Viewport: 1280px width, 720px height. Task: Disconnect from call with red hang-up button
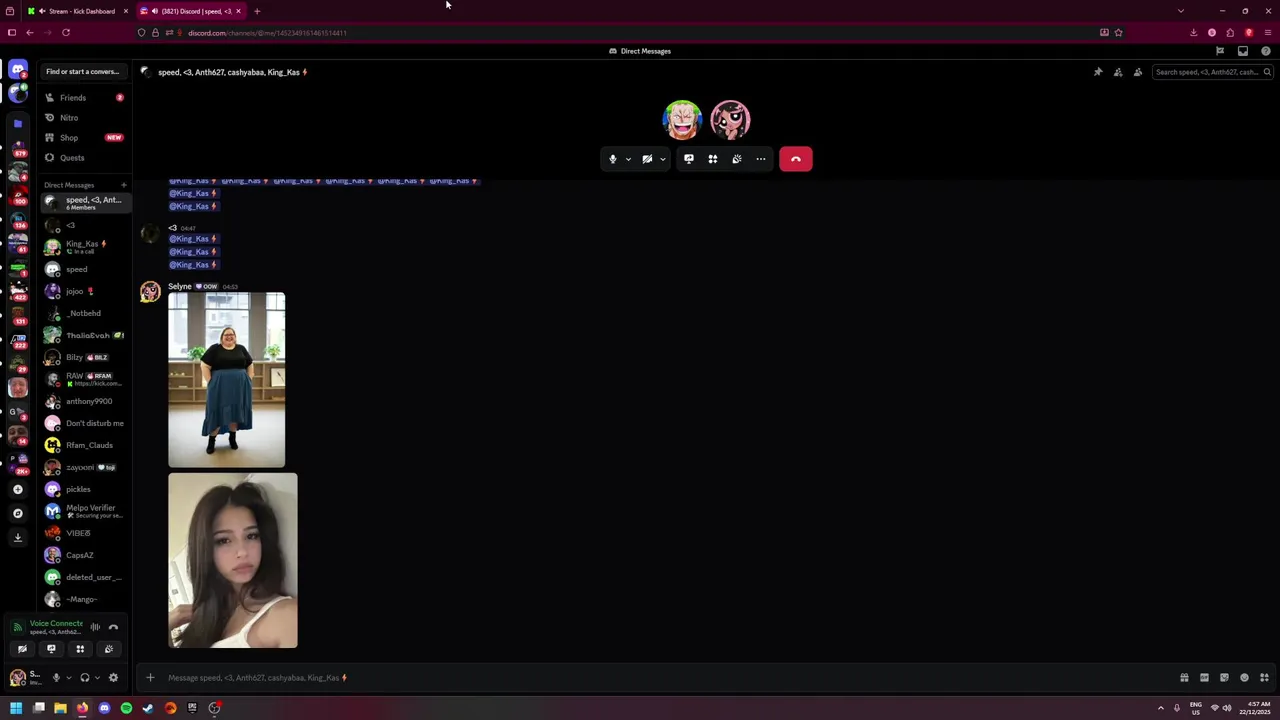tap(796, 159)
